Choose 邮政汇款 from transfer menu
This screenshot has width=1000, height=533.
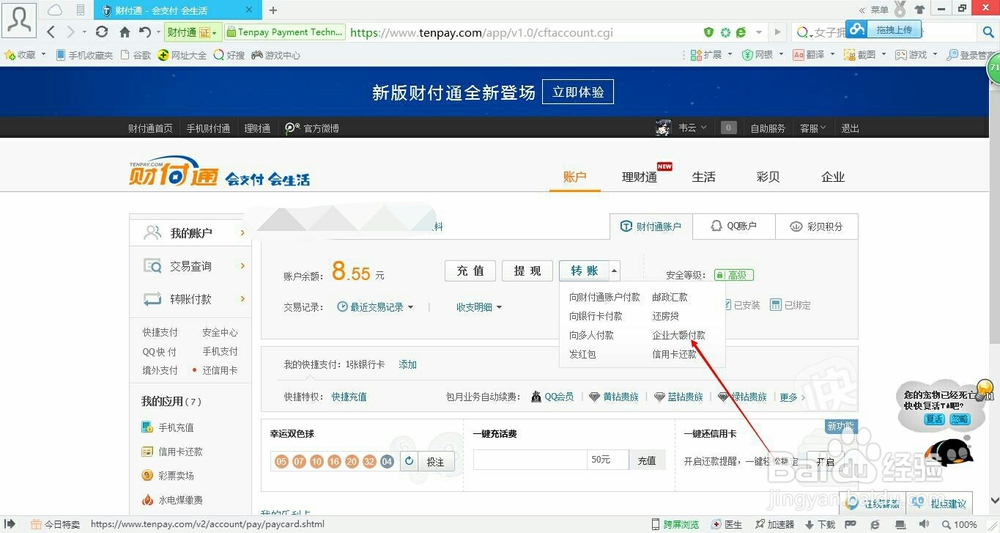(x=670, y=297)
